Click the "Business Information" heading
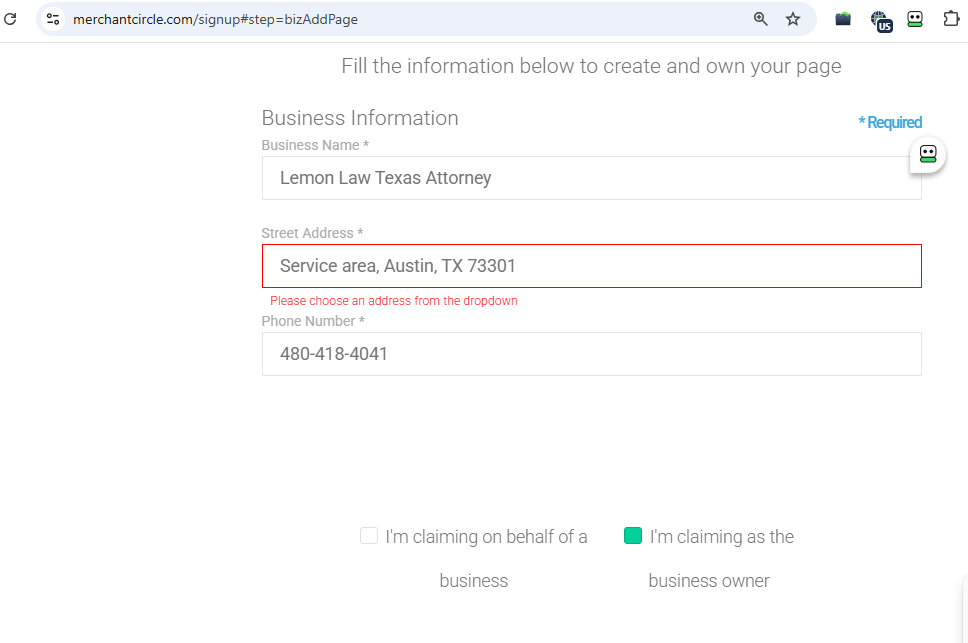Viewport: 968px width, 643px height. pos(360,118)
